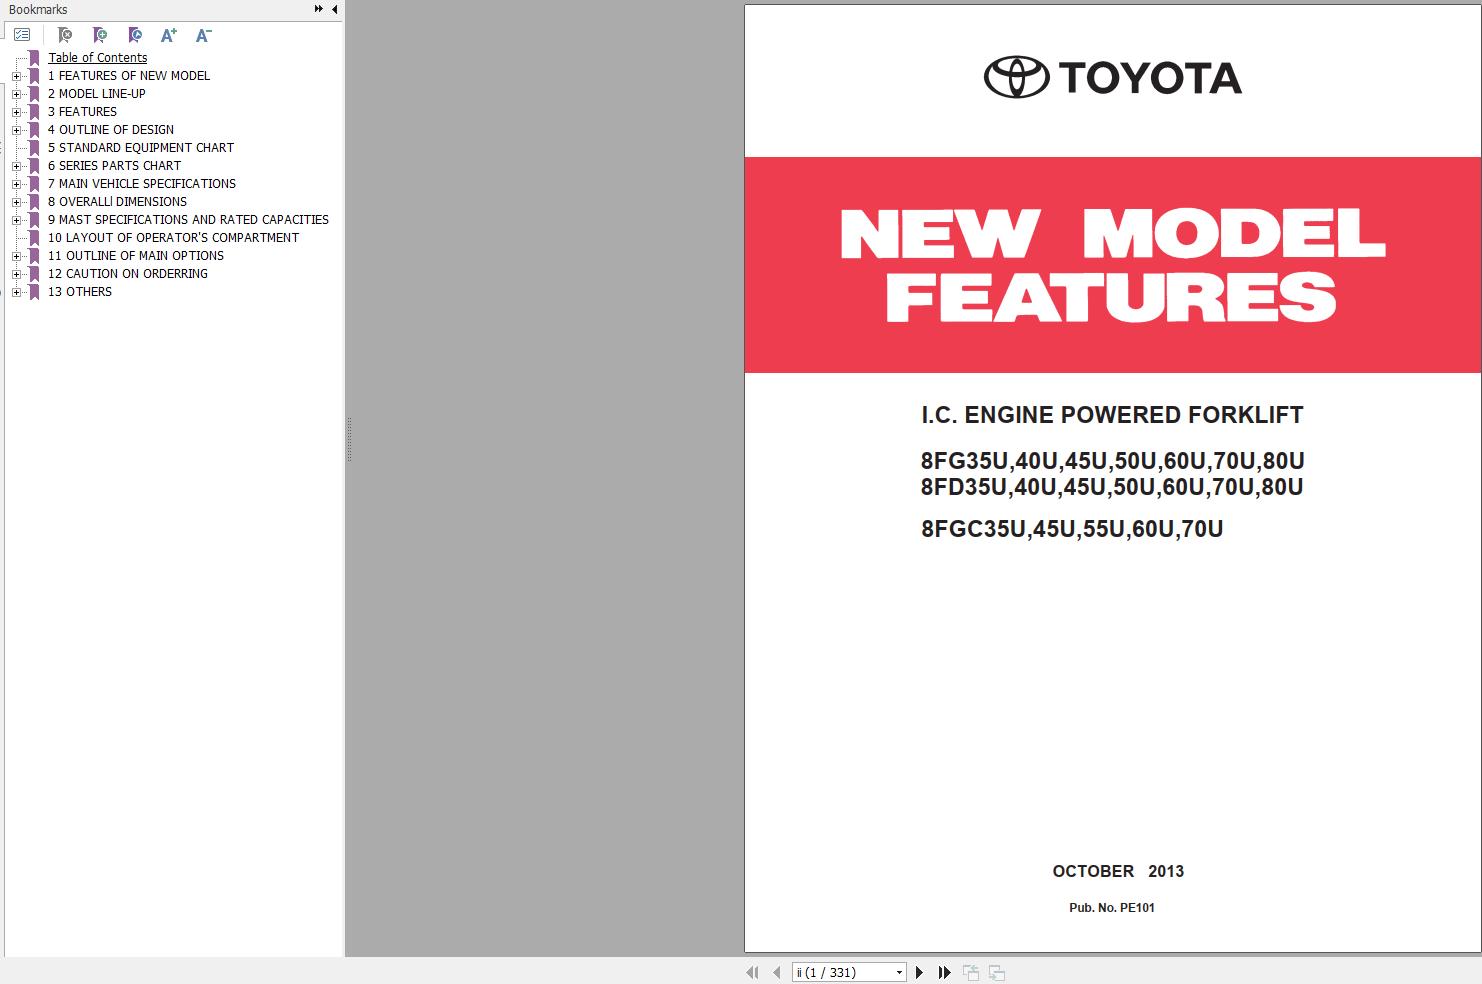The height and width of the screenshot is (984, 1482).
Task: Click the bookmark ribbon icon beside 10 LAYOUT OF OPERATOR'S COMPARTMENT
Action: point(34,238)
